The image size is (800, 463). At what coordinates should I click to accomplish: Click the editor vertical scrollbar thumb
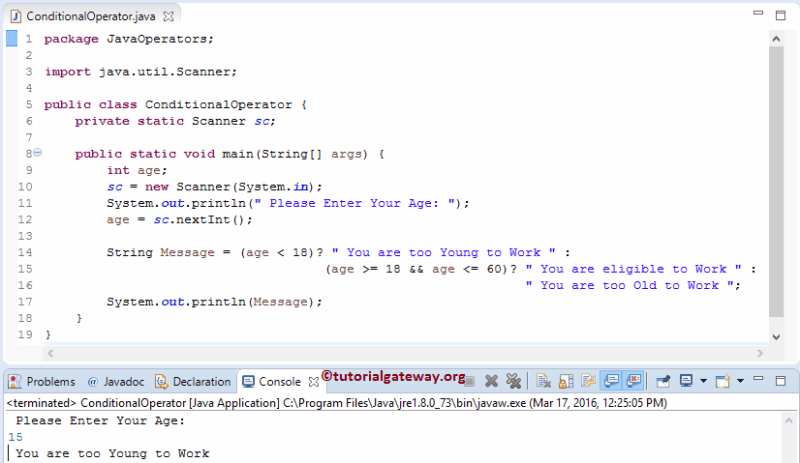click(776, 181)
